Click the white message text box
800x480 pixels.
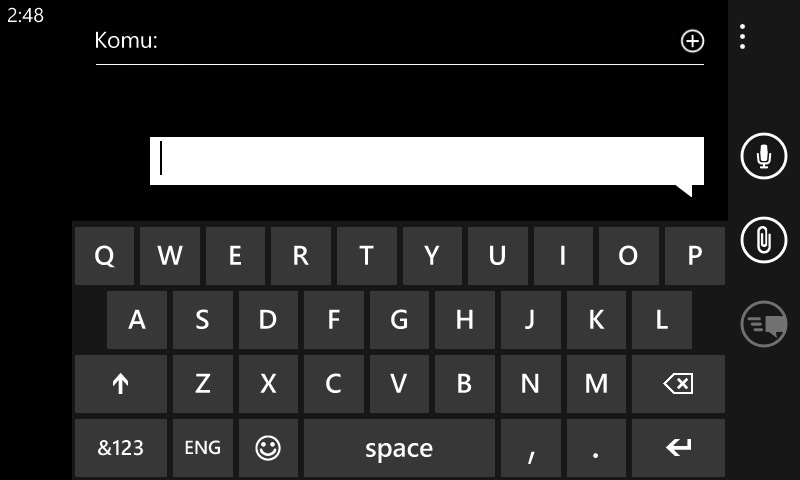click(427, 161)
